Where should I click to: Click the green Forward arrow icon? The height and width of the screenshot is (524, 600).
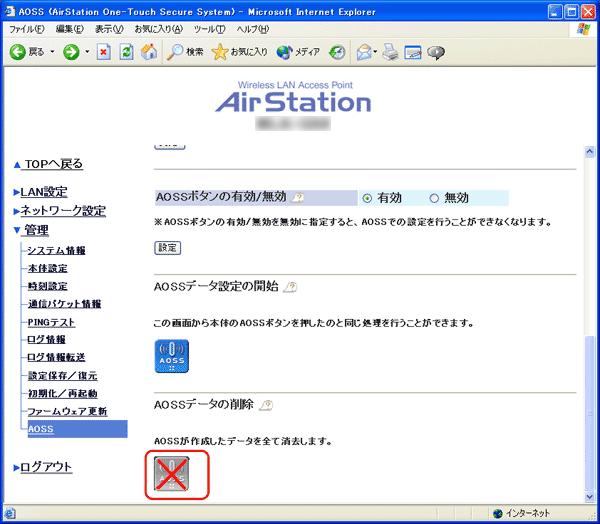pyautogui.click(x=71, y=52)
